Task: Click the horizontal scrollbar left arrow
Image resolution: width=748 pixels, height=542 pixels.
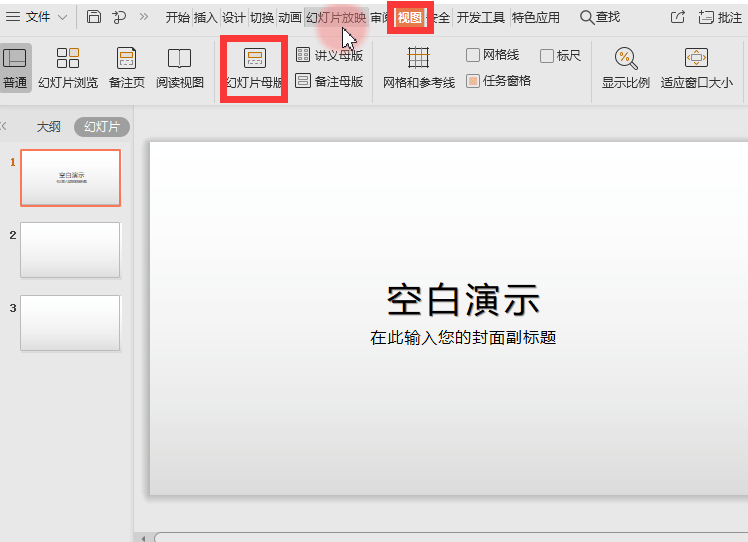Action: [143, 538]
